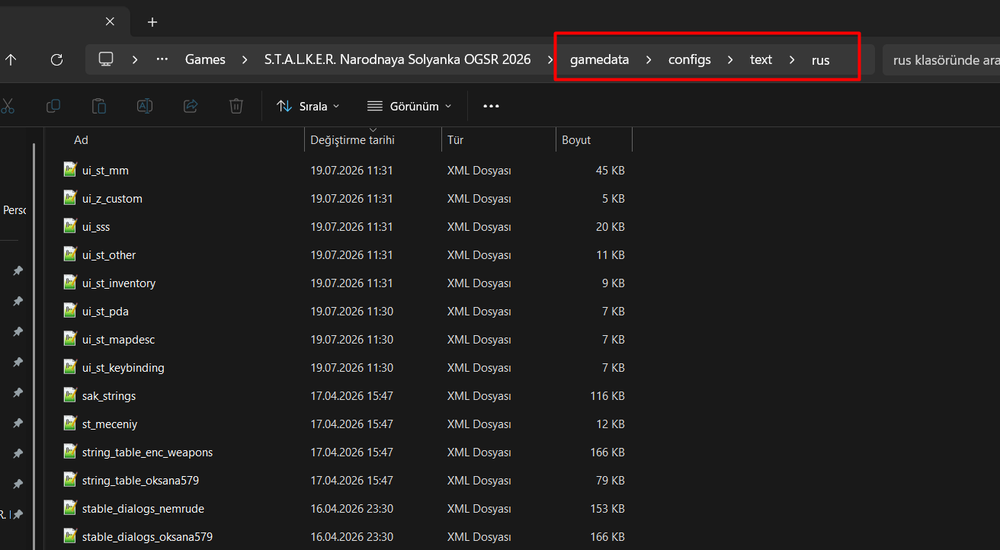Open the toolbar's three-dot more options menu

[491, 106]
